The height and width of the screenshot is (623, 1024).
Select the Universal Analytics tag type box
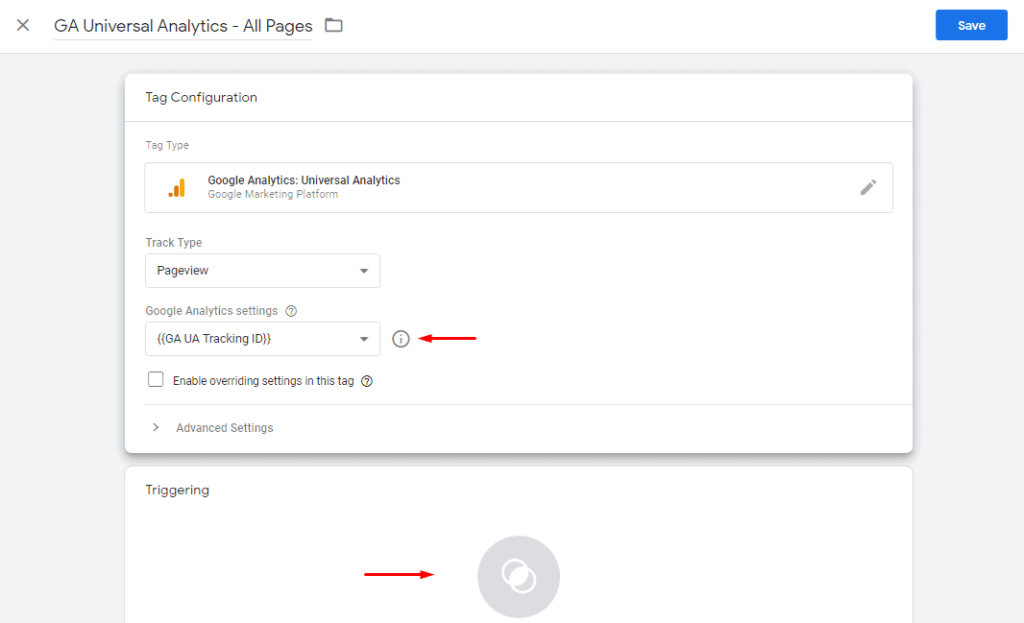point(519,187)
